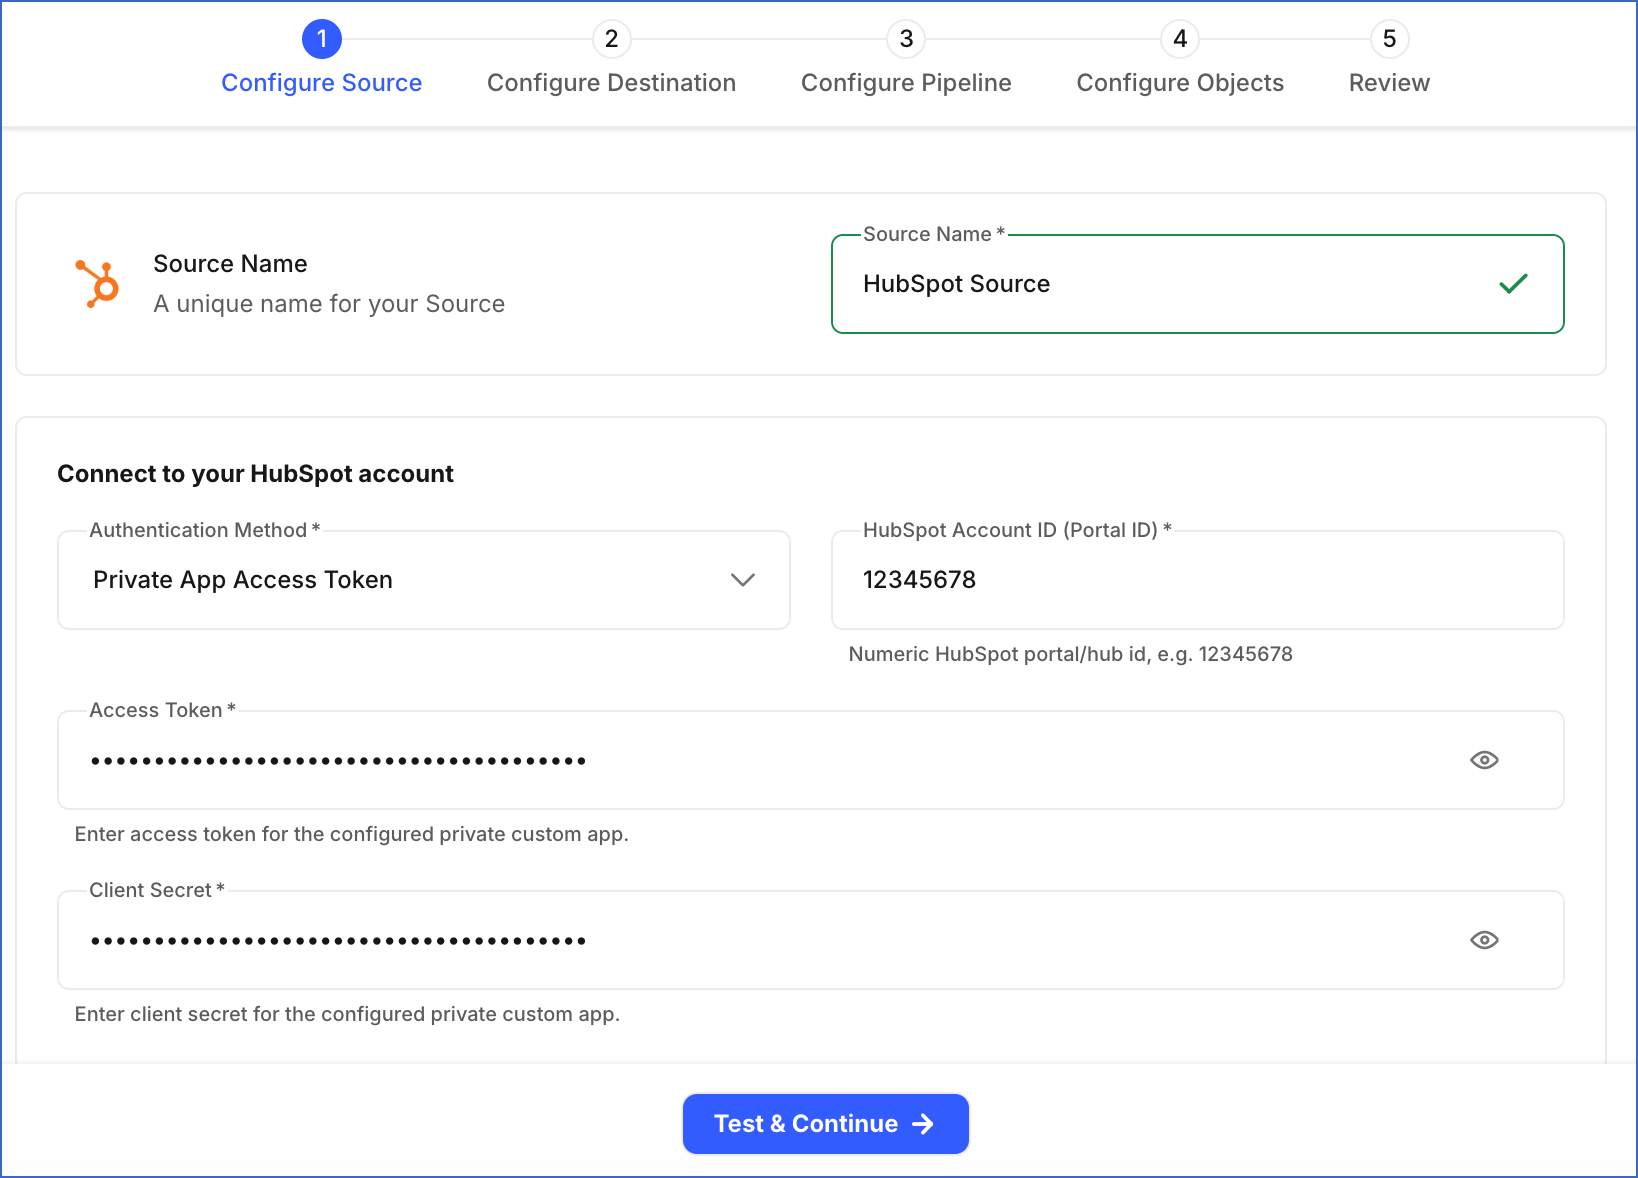Image resolution: width=1638 pixels, height=1178 pixels.
Task: Open the Private App Access Token selector
Action: (x=424, y=580)
